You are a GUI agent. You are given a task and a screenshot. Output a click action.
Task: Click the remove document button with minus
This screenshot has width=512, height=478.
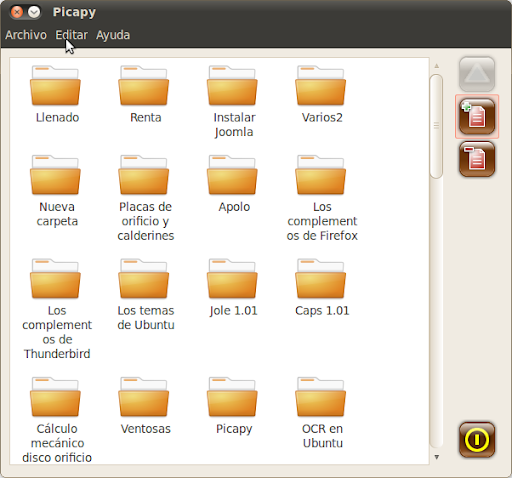pyautogui.click(x=477, y=159)
